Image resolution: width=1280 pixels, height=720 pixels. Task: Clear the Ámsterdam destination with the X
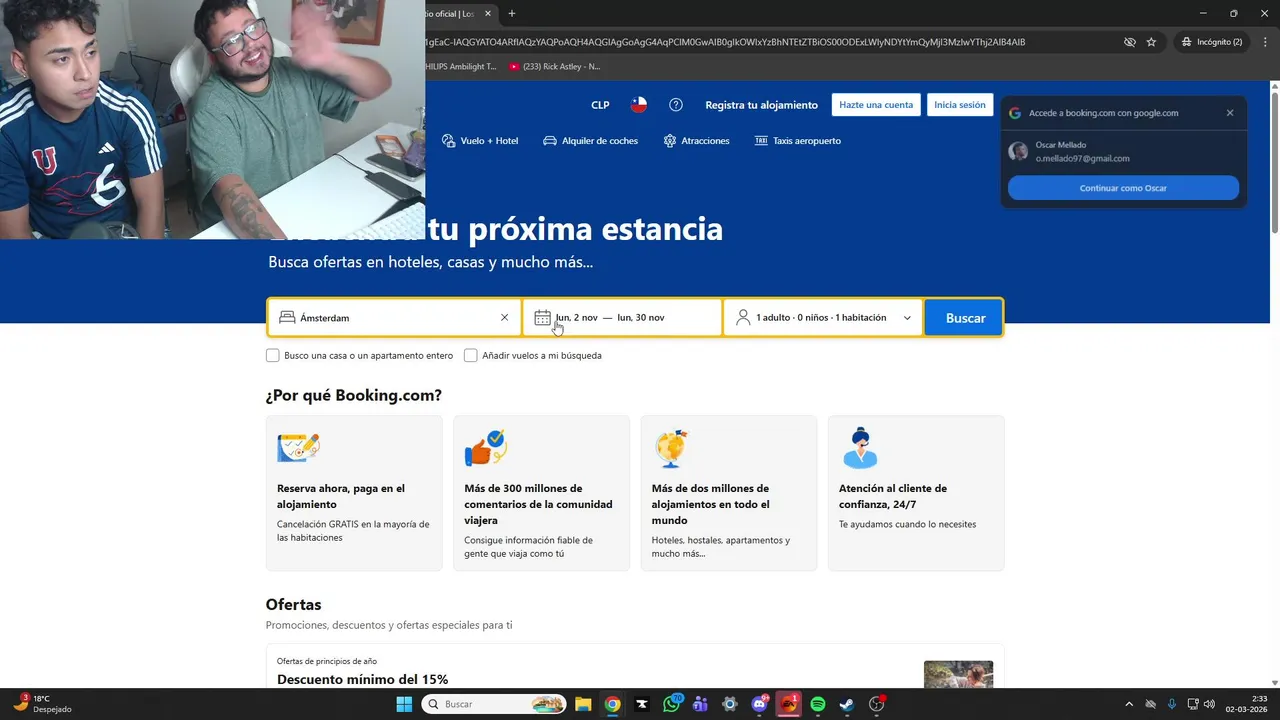tap(504, 318)
